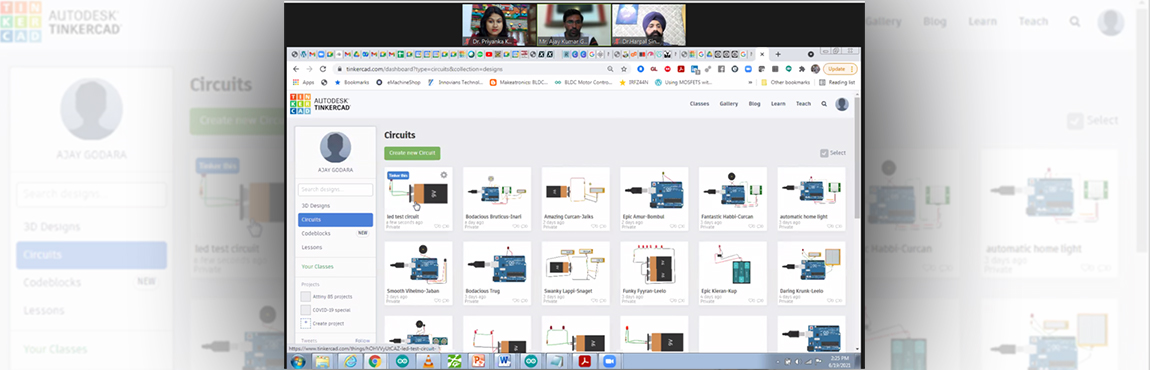Click the Tinker this button on first card
This screenshot has height=370, width=1150.
[x=398, y=175]
